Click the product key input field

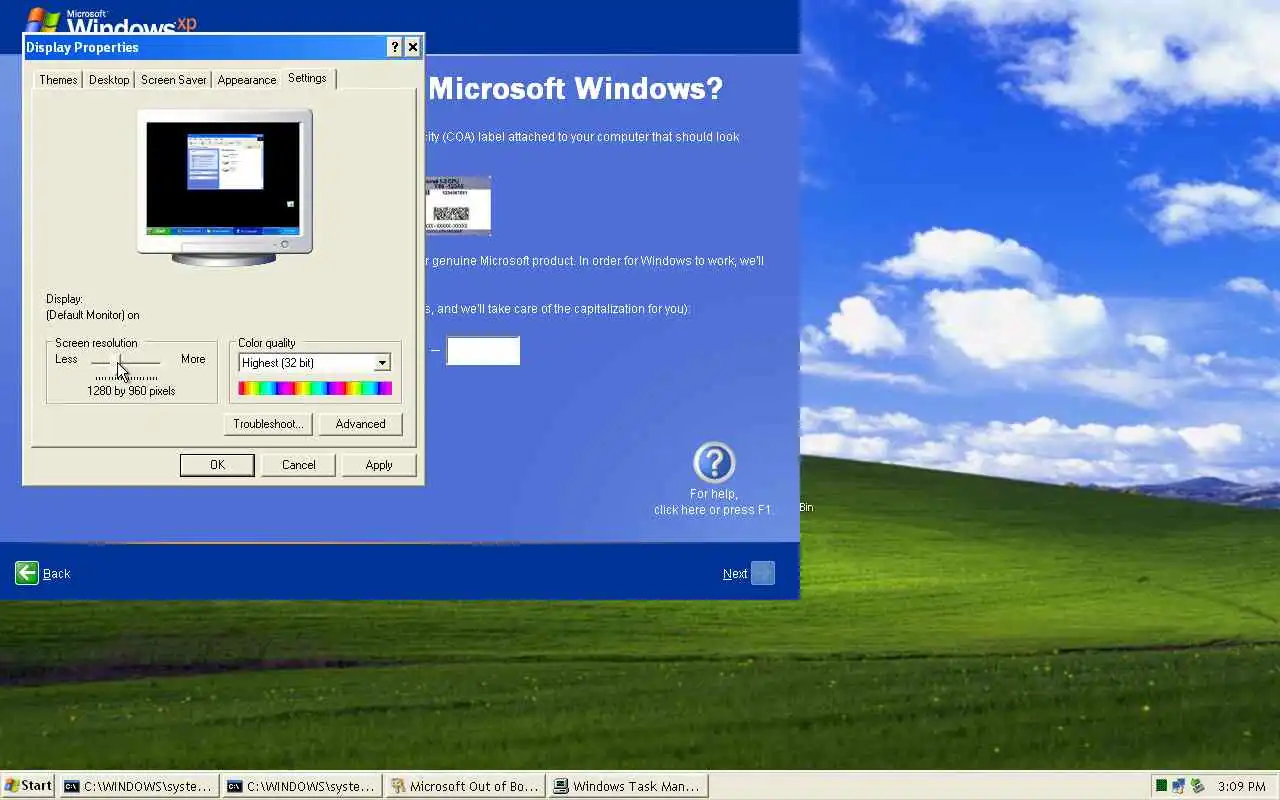(x=483, y=351)
